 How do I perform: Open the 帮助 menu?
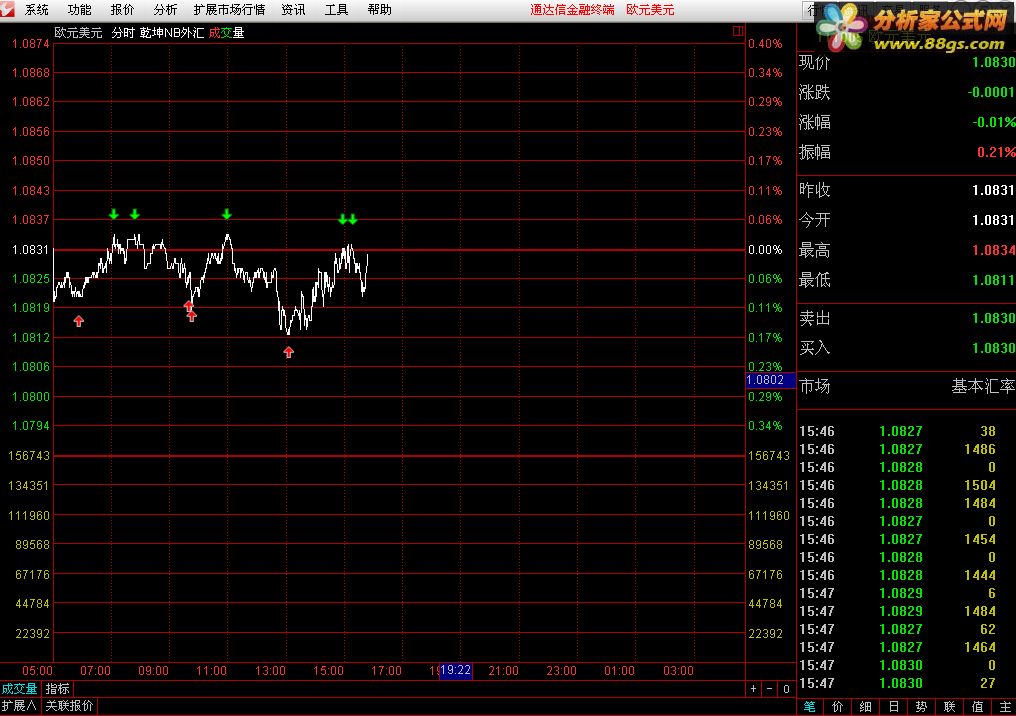tap(379, 10)
